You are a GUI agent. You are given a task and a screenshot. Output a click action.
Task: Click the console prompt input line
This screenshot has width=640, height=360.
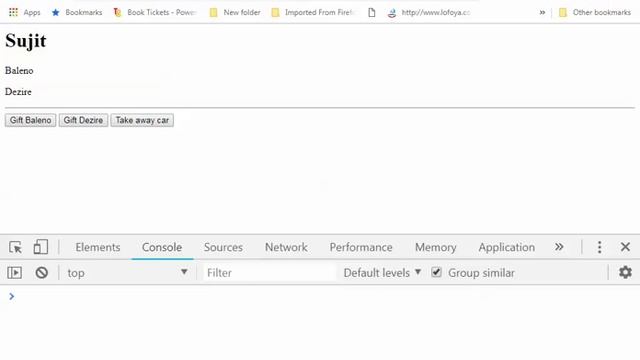320,296
